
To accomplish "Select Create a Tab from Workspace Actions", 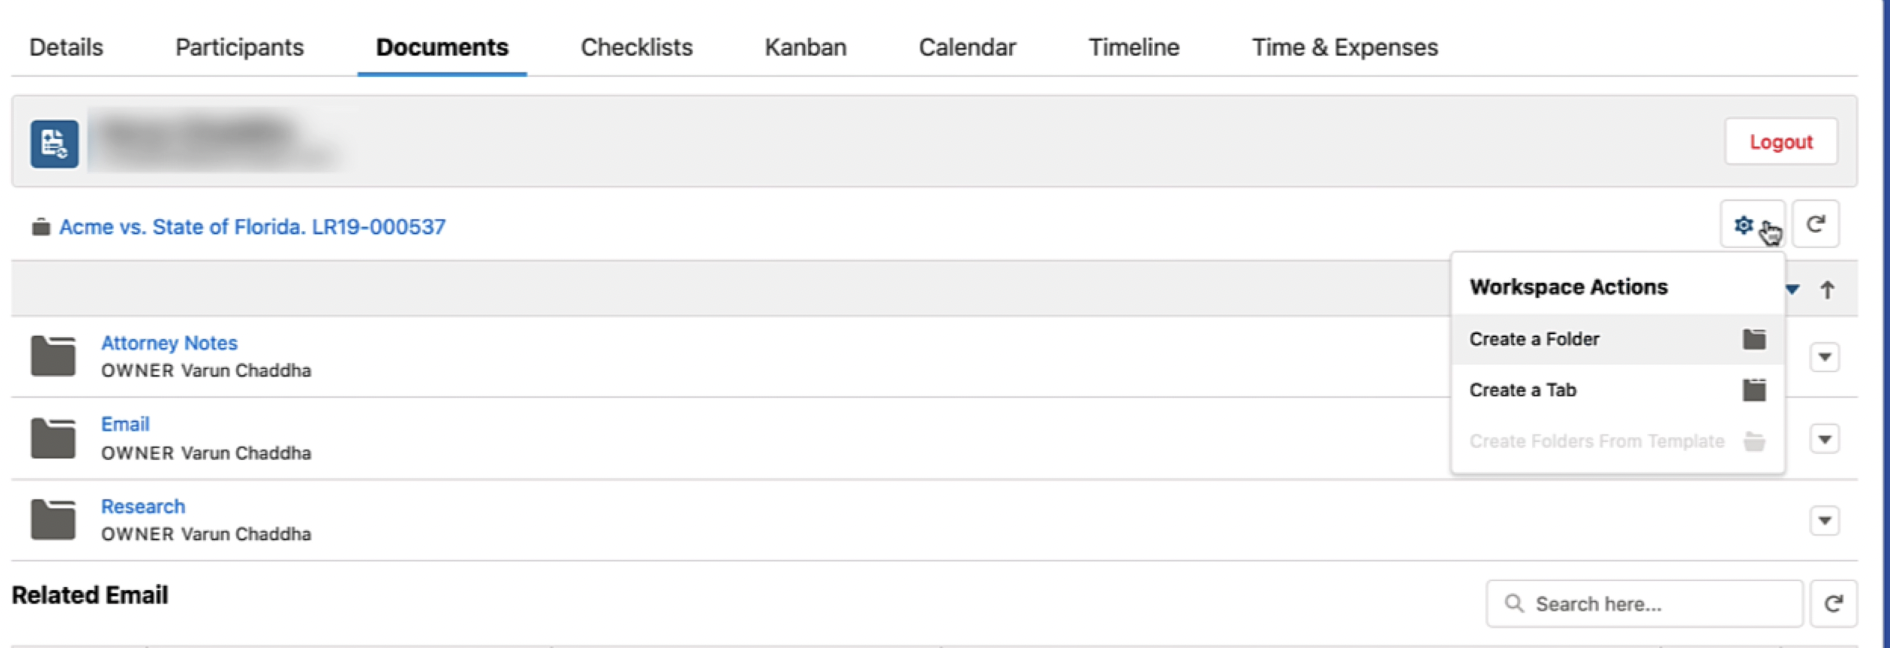I will click(1522, 390).
